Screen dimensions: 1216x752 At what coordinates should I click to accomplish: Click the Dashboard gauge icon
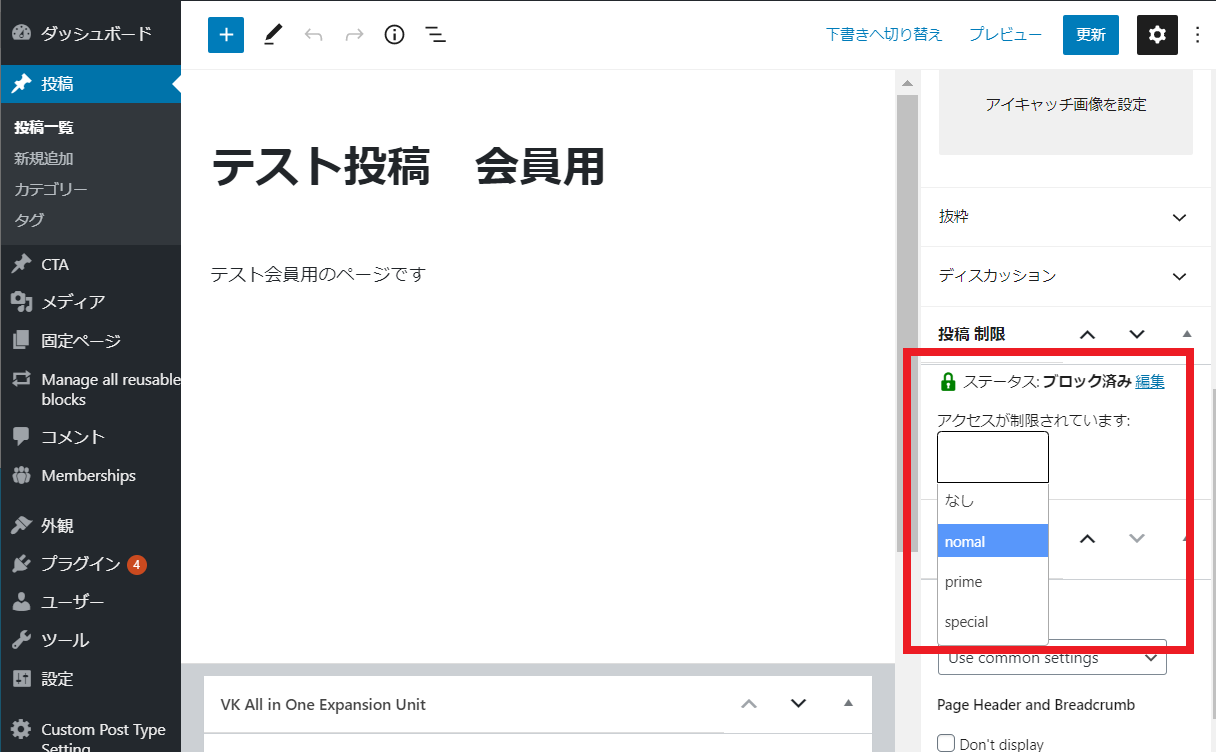coord(21,33)
